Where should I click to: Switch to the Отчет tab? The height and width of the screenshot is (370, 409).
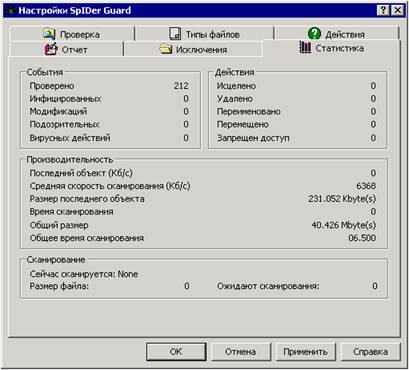pos(67,50)
